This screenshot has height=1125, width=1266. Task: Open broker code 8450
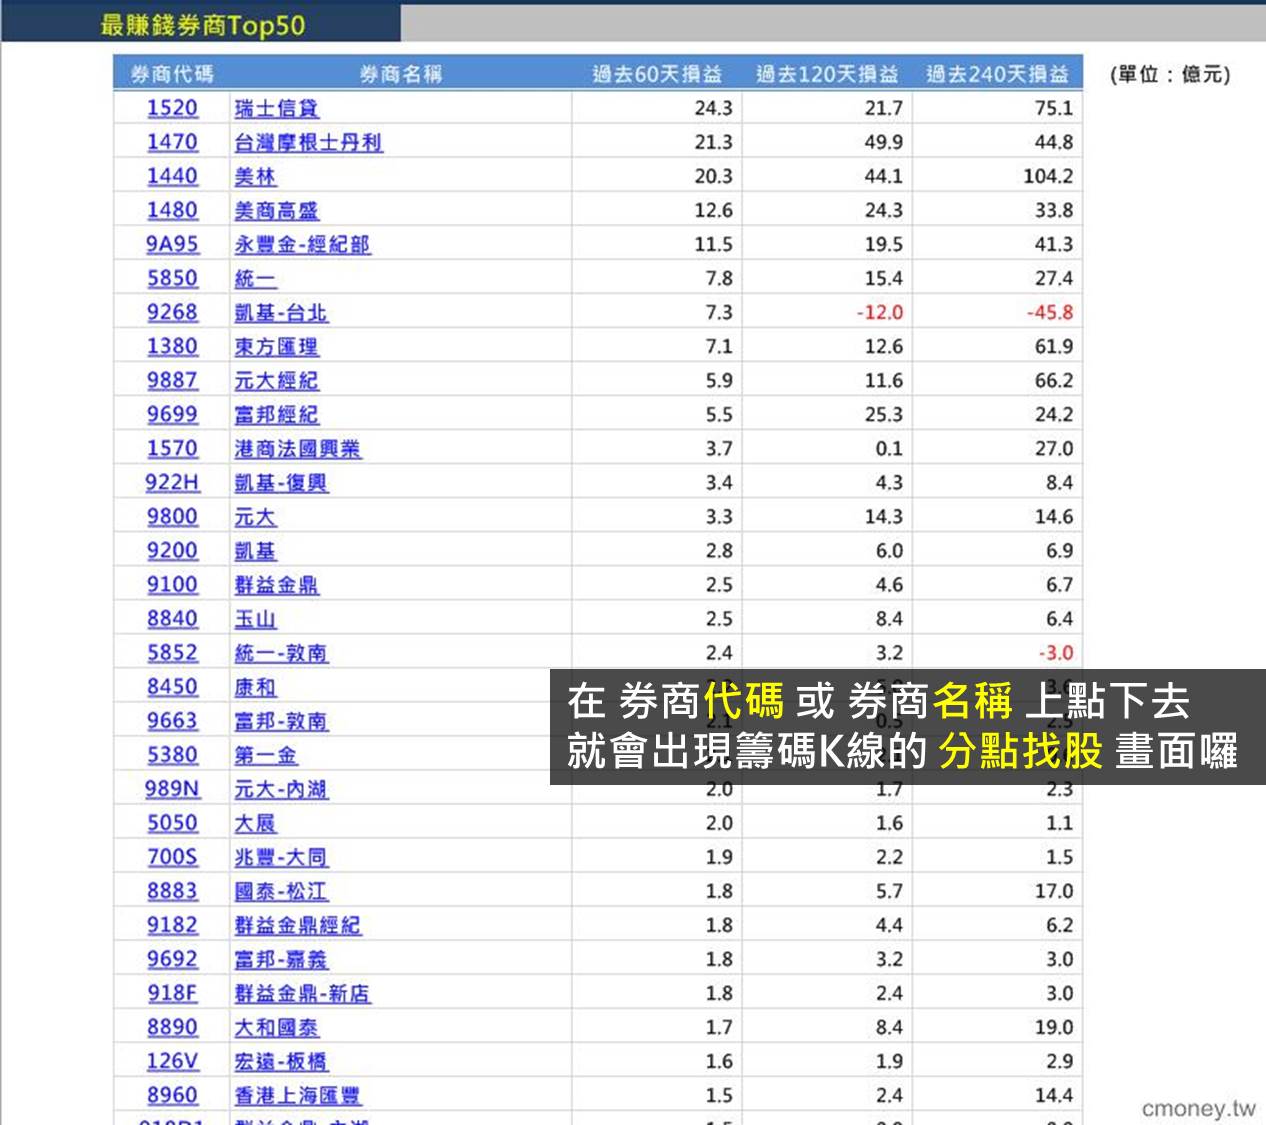172,686
